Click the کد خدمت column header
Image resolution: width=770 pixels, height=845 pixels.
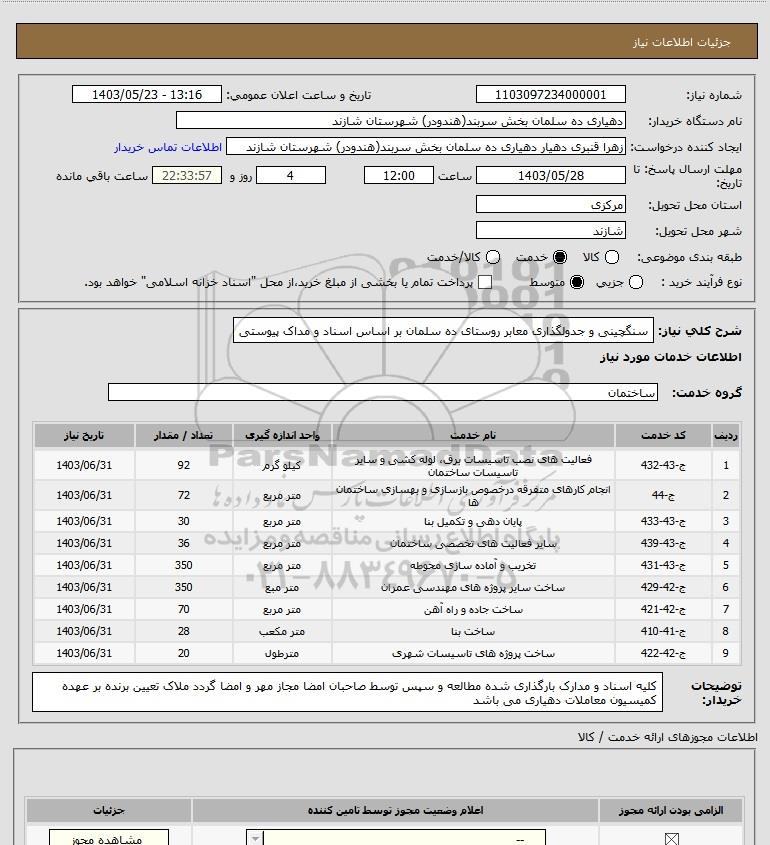point(663,435)
